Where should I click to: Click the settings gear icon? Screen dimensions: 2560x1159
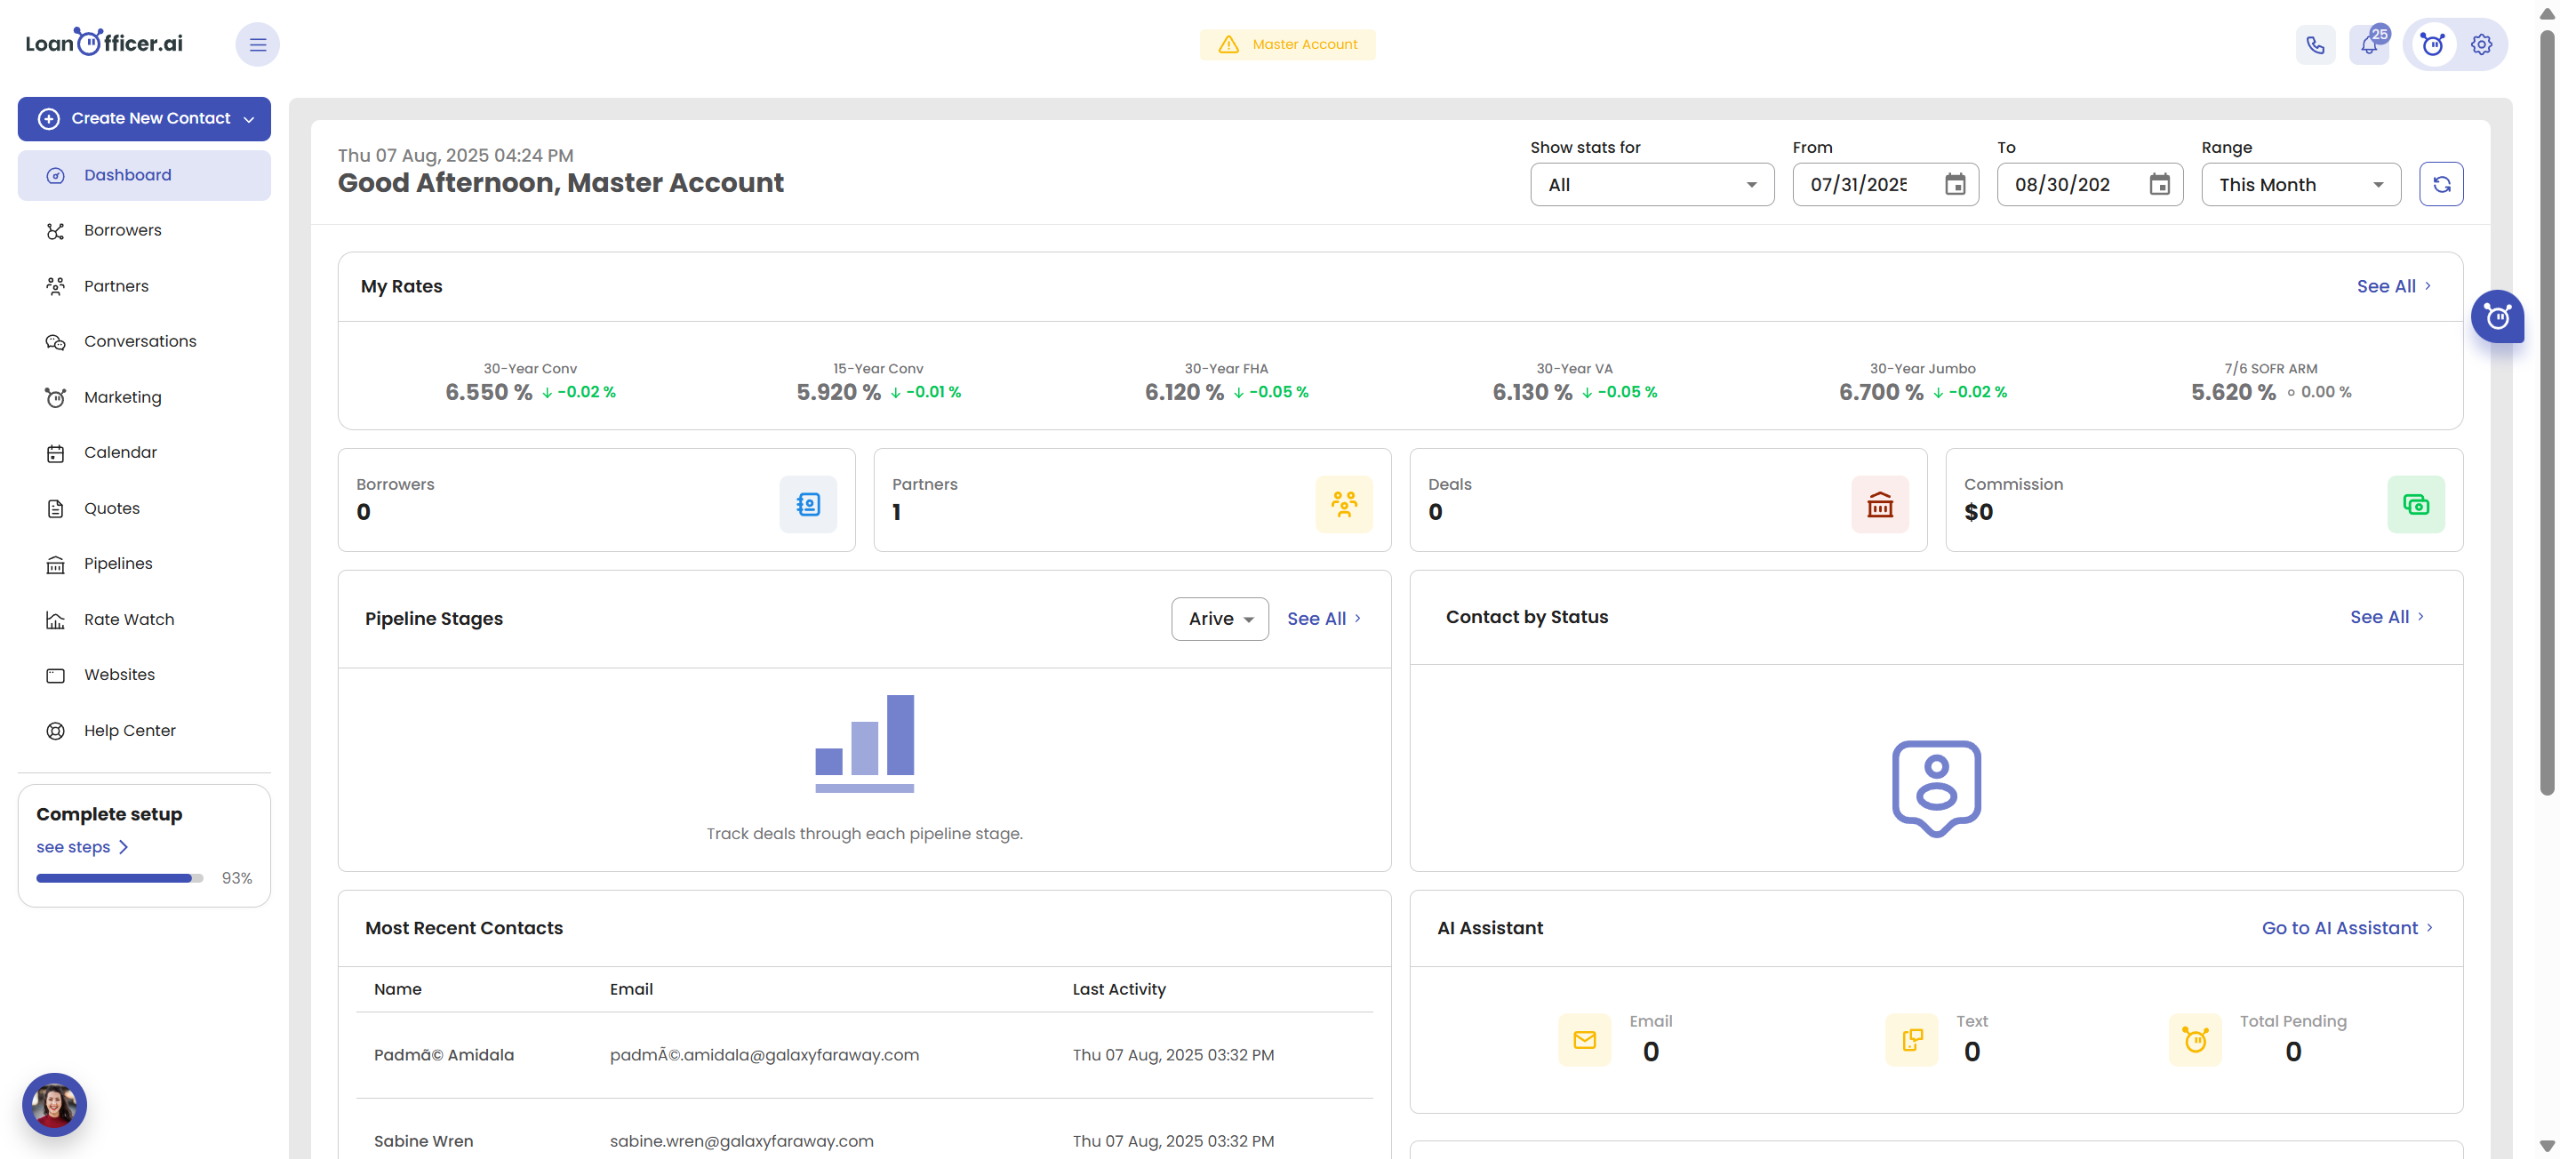point(2481,45)
